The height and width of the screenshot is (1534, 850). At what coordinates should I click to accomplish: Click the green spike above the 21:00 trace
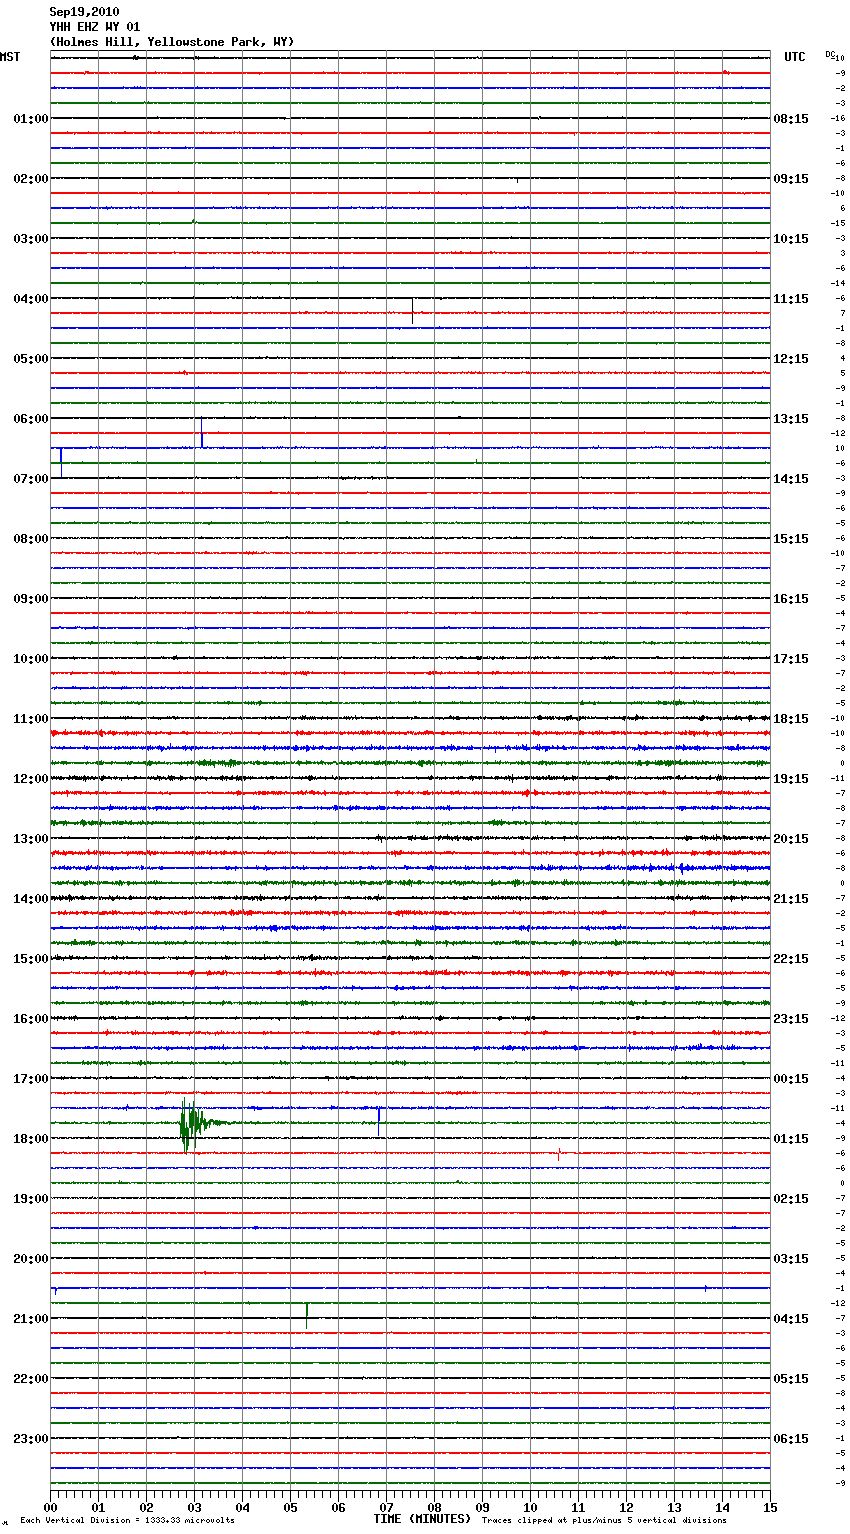tap(306, 1315)
